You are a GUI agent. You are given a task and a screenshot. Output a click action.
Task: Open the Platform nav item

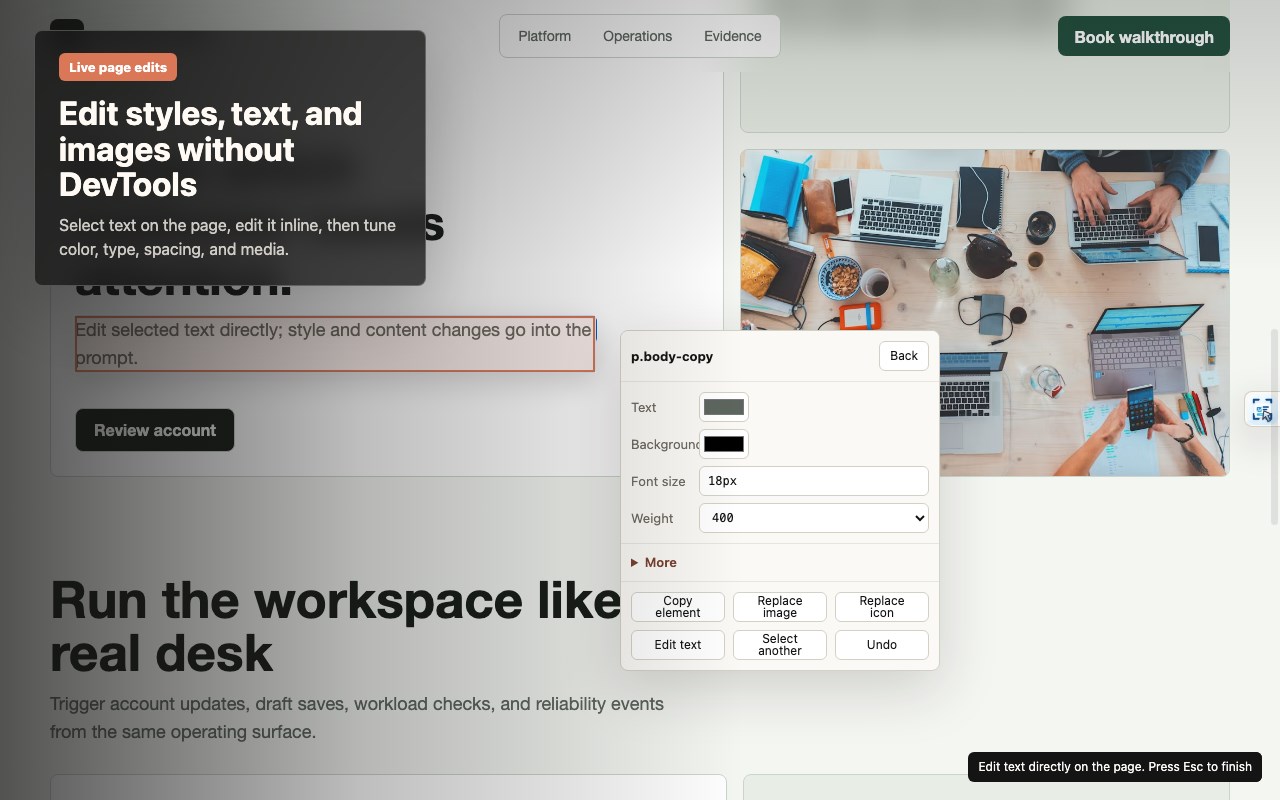(x=544, y=36)
